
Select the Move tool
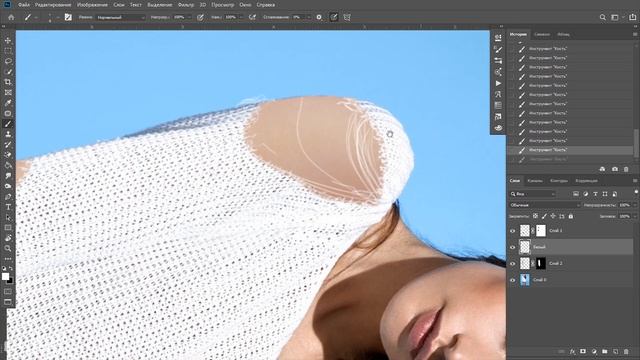(x=8, y=40)
